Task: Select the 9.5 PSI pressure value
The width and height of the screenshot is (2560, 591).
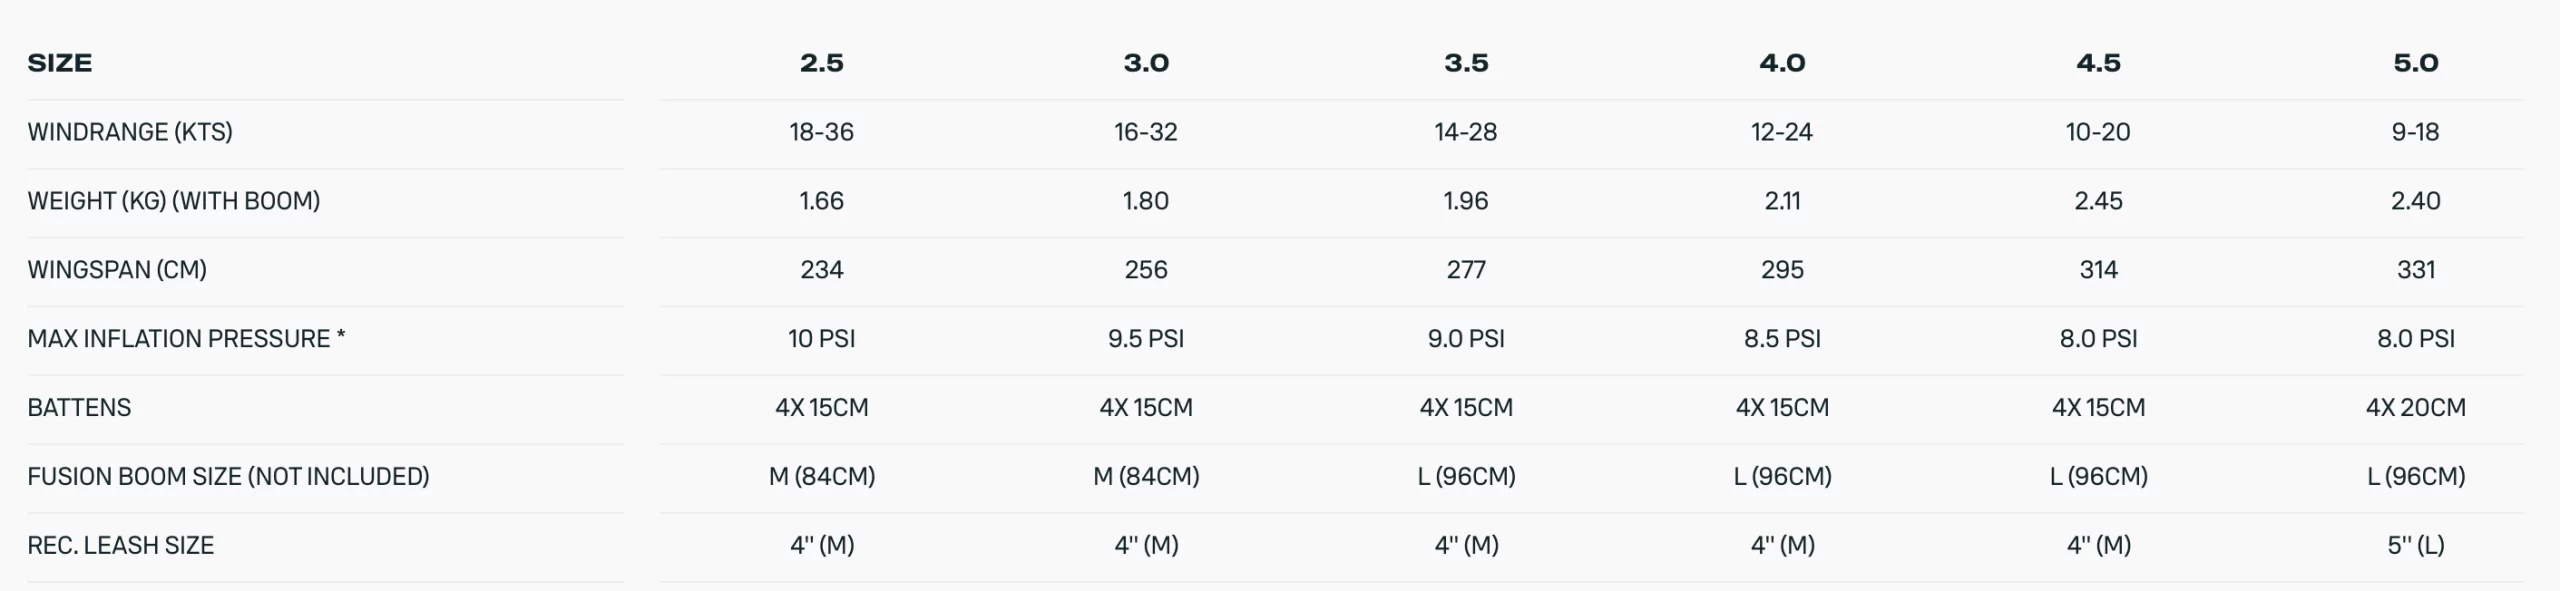Action: 1146,339
